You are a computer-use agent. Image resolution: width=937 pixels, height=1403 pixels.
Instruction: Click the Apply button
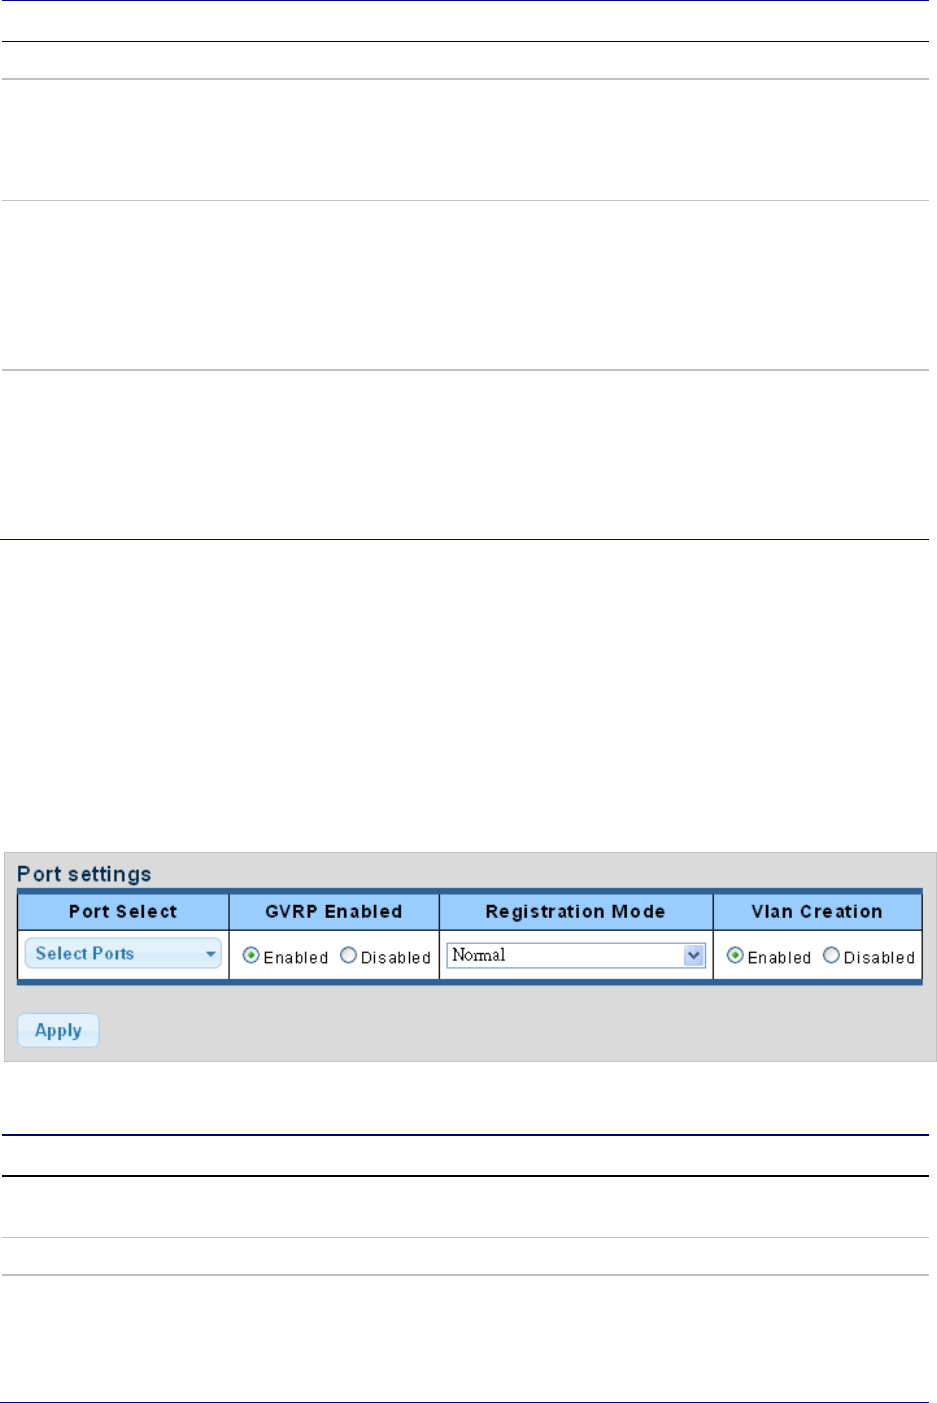click(x=58, y=1030)
